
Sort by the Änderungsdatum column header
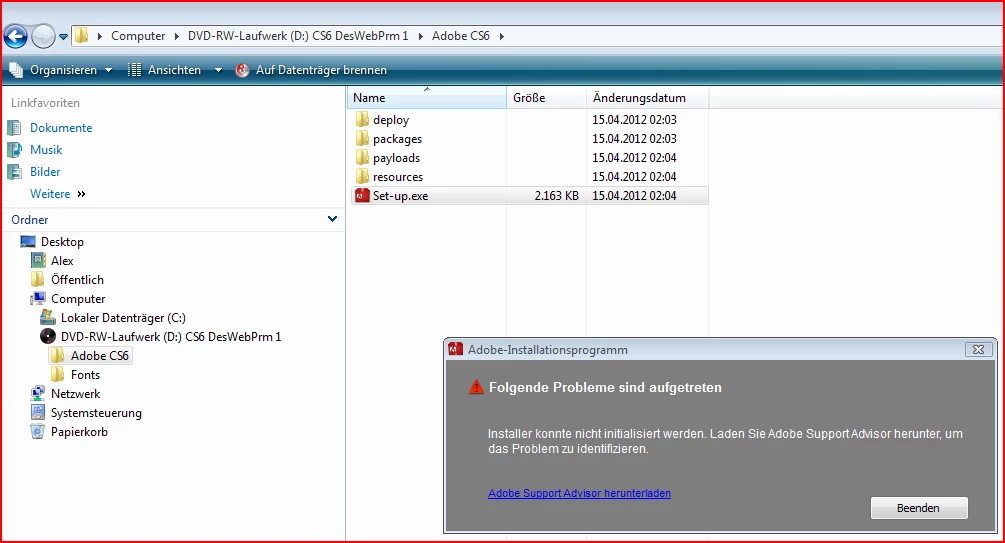647,97
